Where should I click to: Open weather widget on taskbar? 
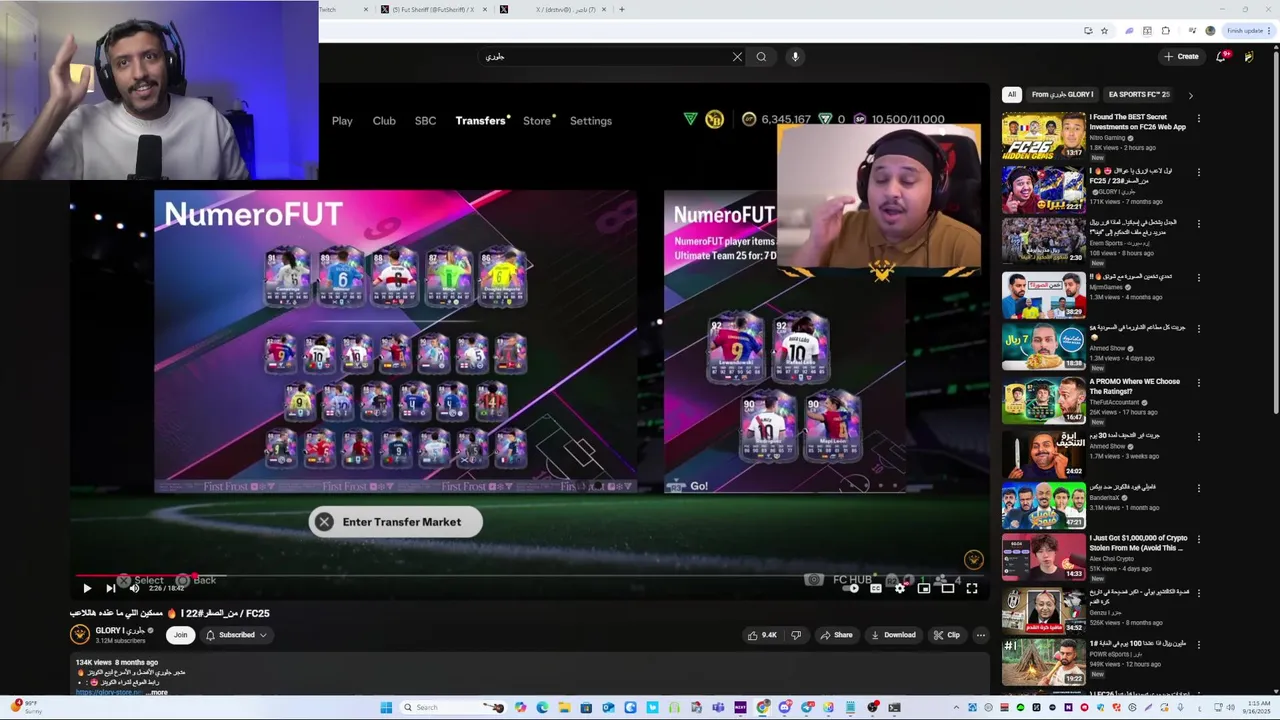28,708
